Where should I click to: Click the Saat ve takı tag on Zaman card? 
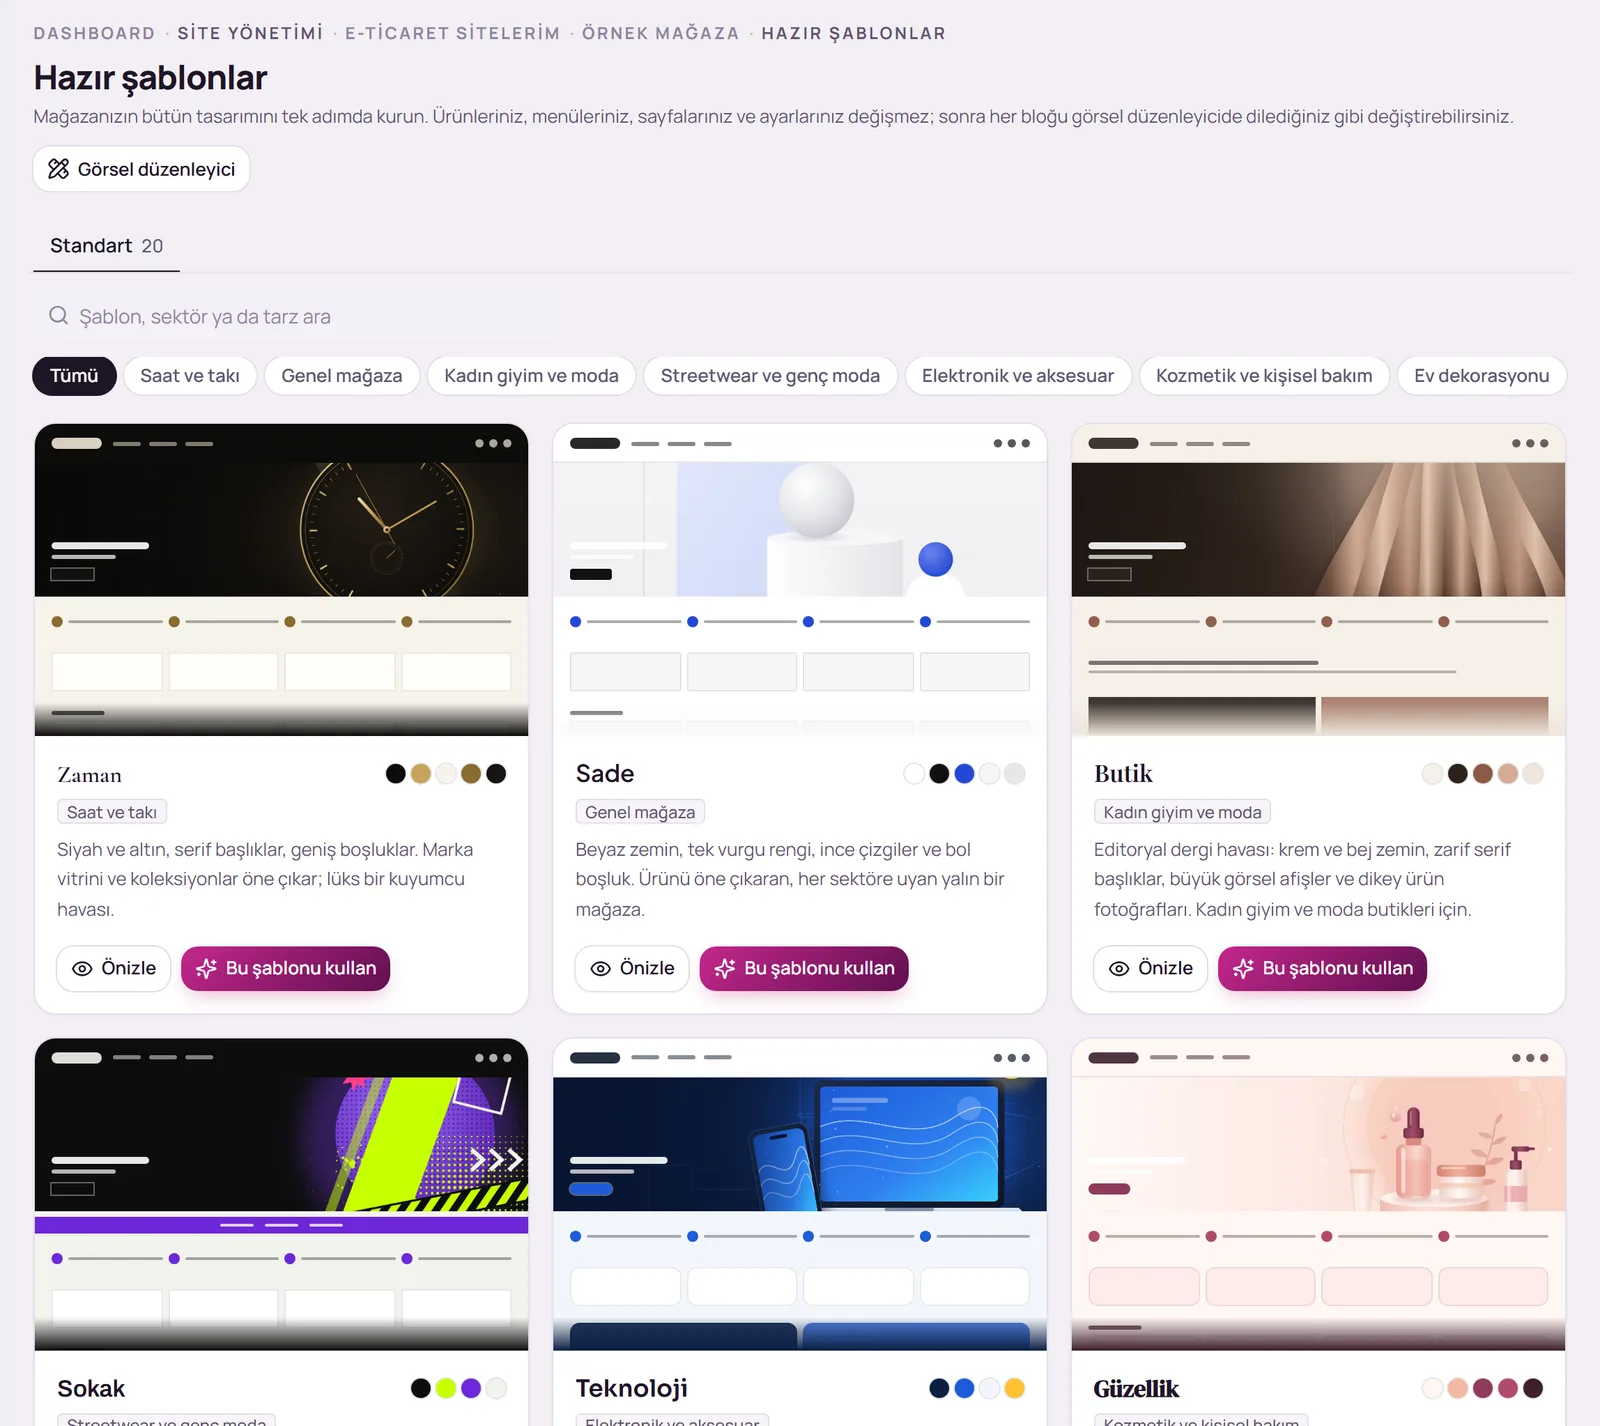click(112, 812)
